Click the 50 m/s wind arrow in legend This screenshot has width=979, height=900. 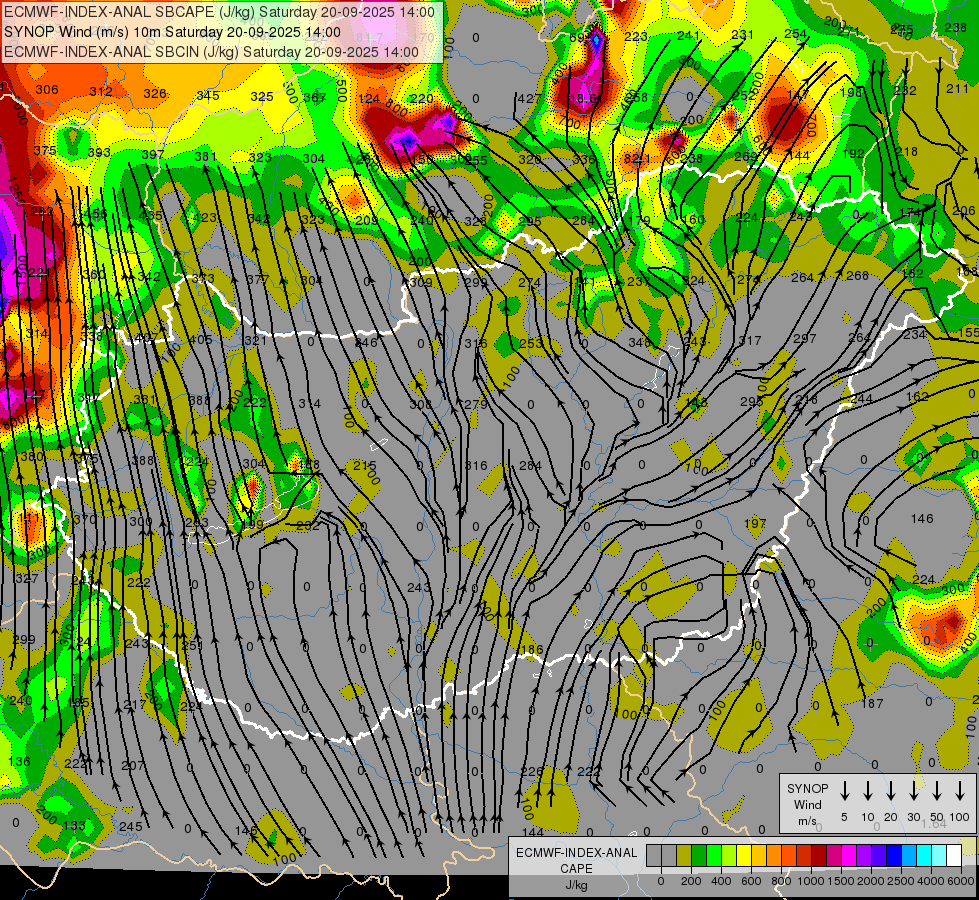tap(937, 791)
